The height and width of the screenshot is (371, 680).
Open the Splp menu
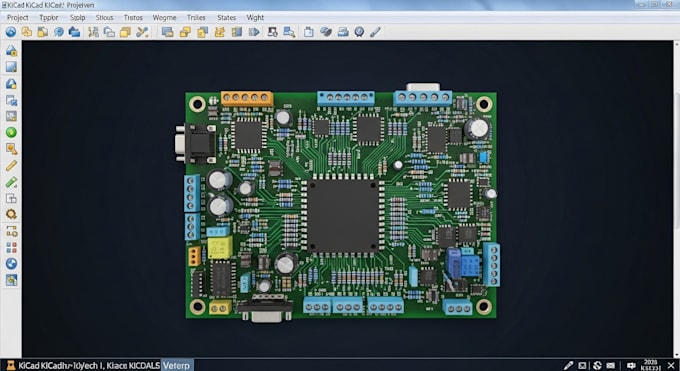click(78, 17)
